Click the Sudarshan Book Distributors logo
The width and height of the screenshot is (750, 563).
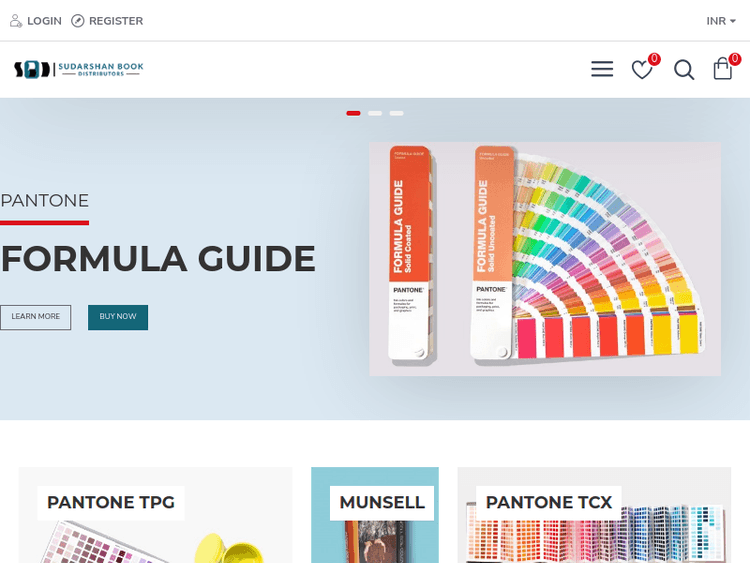[79, 69]
